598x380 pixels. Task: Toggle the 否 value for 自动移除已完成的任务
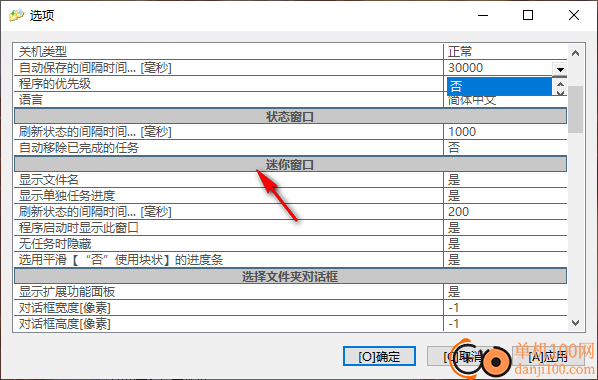pyautogui.click(x=454, y=148)
